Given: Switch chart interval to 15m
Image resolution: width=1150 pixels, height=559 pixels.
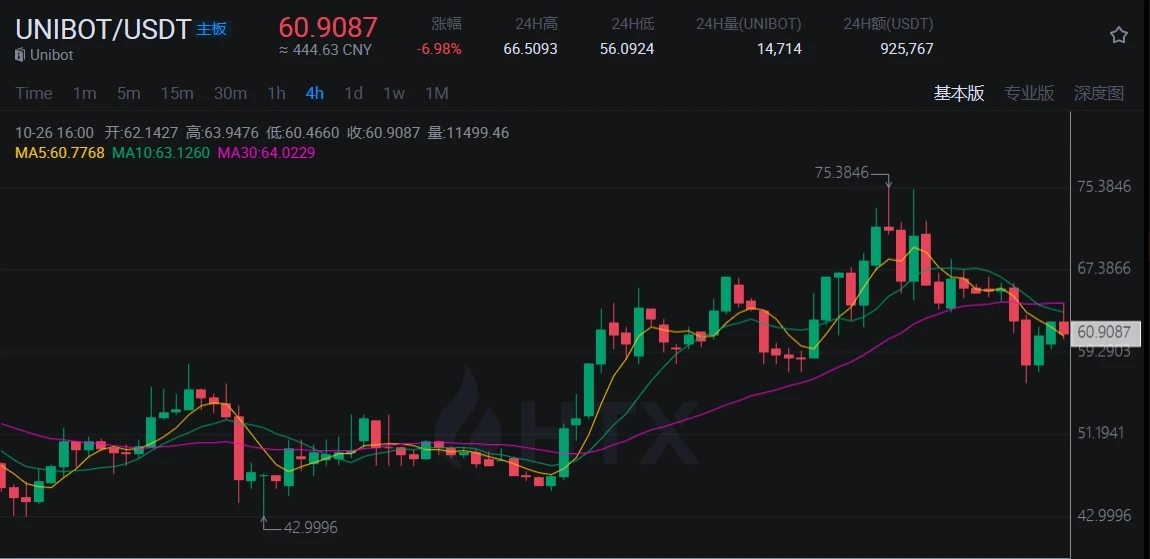Looking at the screenshot, I should (x=177, y=93).
